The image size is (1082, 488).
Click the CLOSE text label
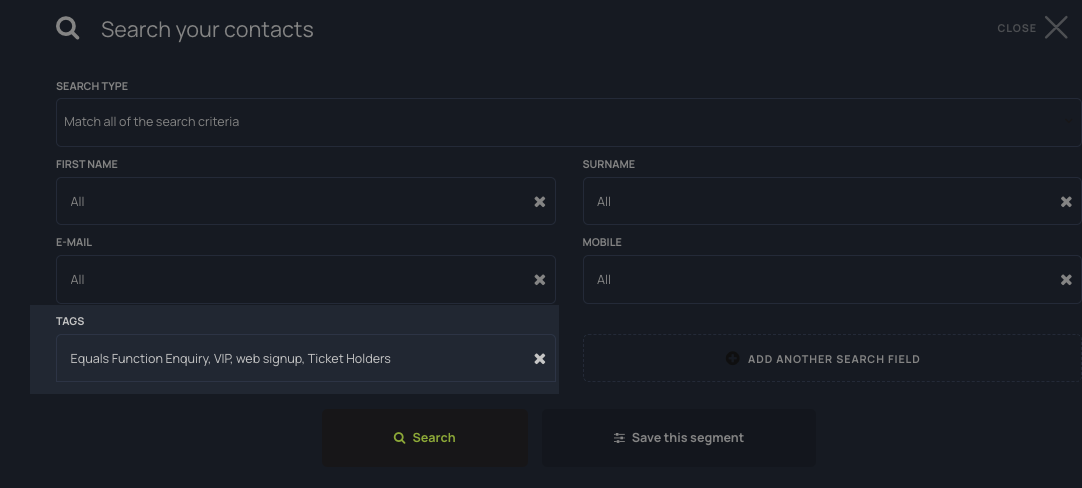pos(1016,29)
